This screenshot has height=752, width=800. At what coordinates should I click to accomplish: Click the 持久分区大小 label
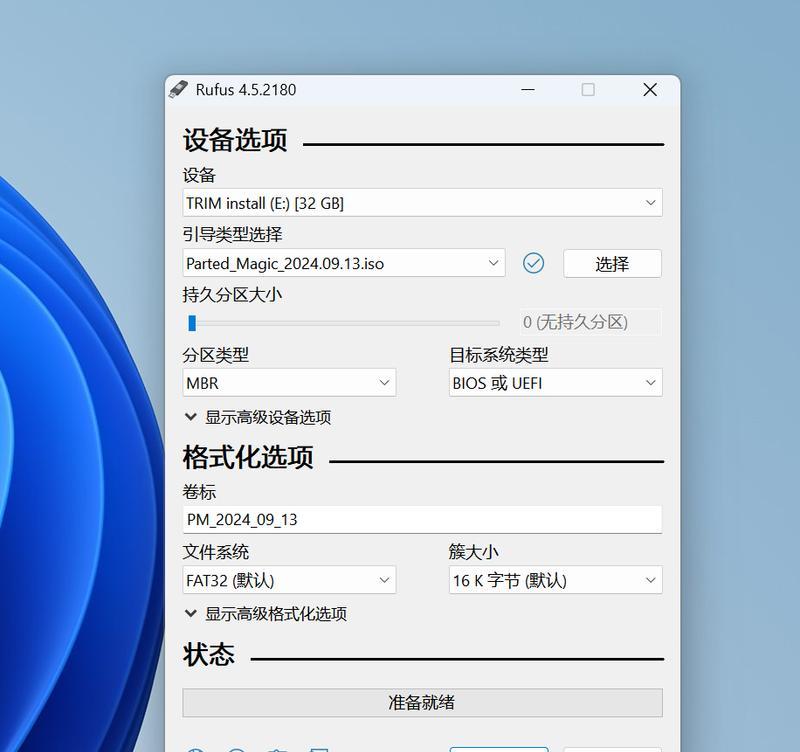coord(232,294)
